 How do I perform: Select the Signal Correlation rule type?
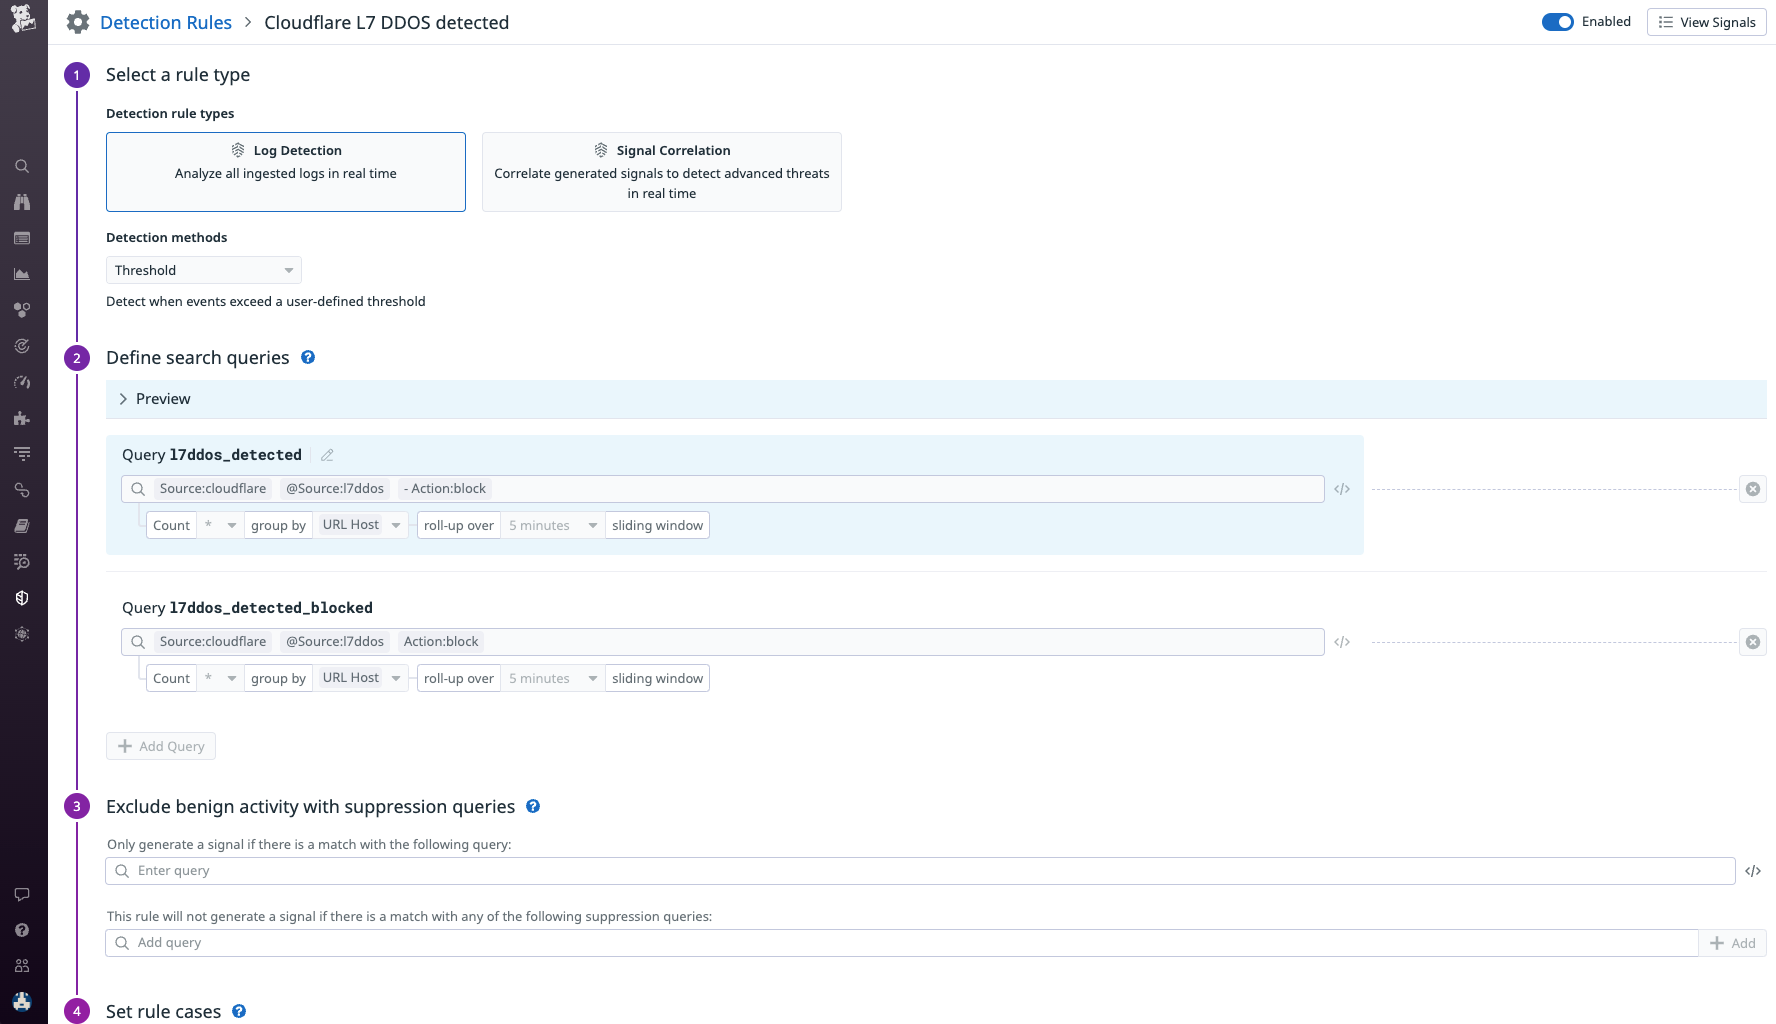[x=661, y=172]
